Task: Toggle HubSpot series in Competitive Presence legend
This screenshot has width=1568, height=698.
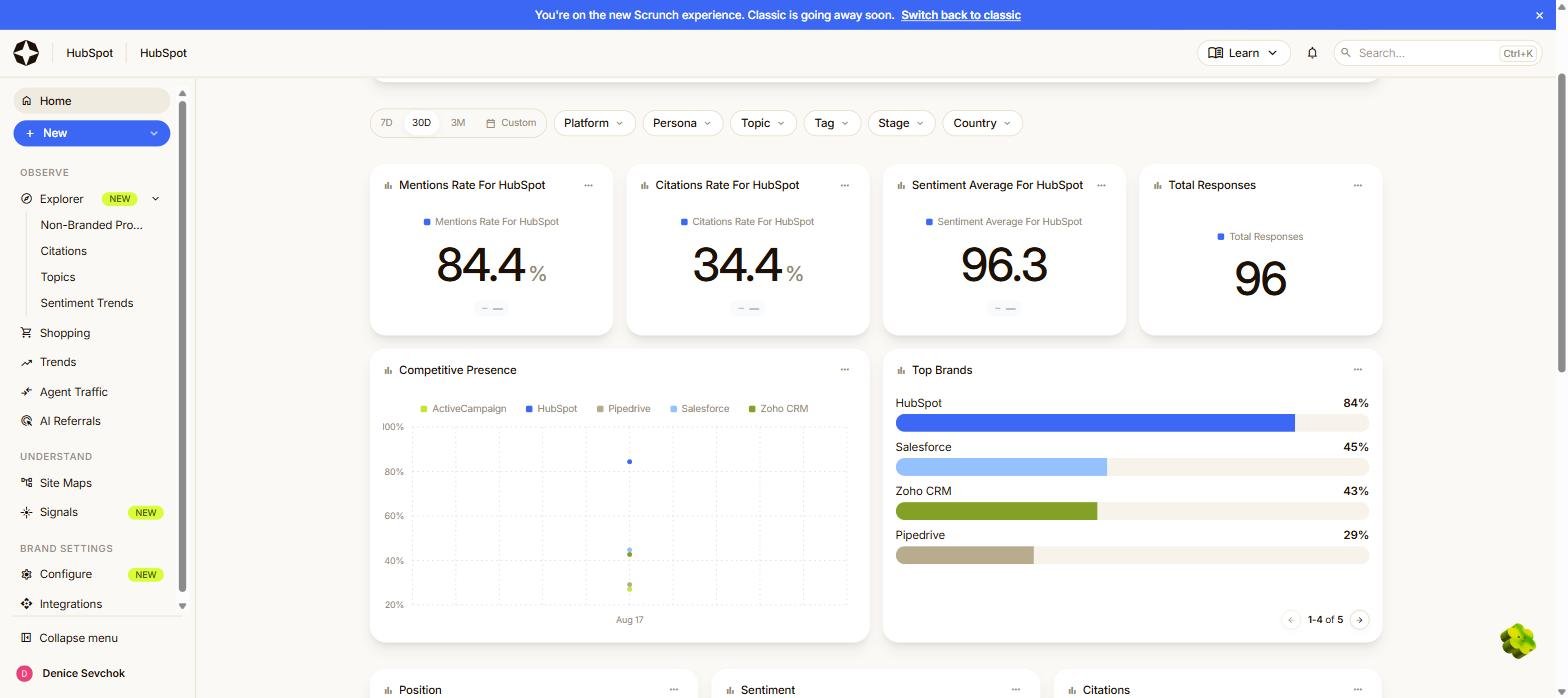Action: (551, 409)
